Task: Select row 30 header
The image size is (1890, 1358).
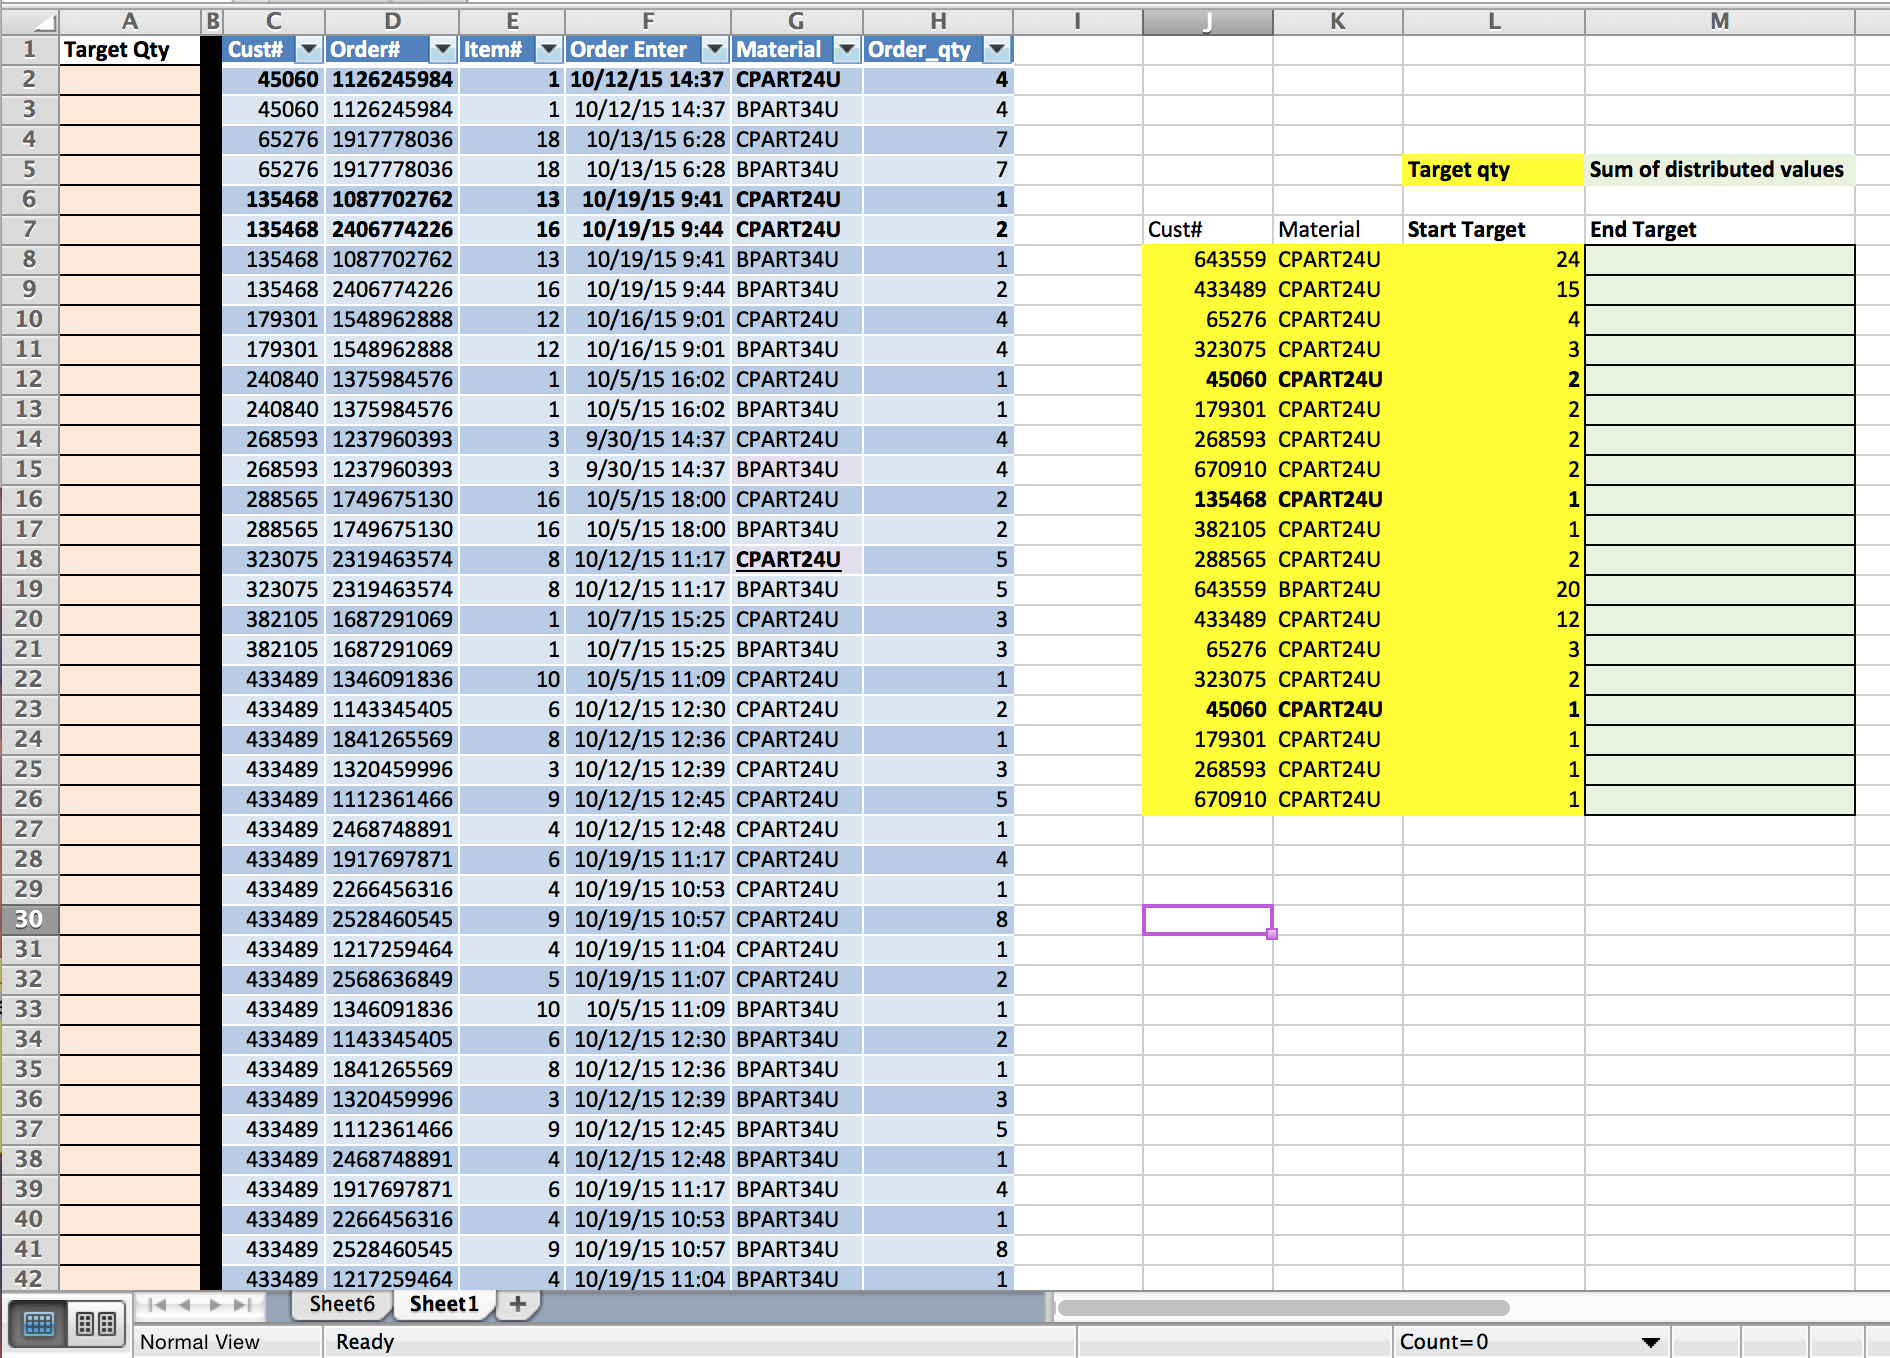Action: click(29, 919)
